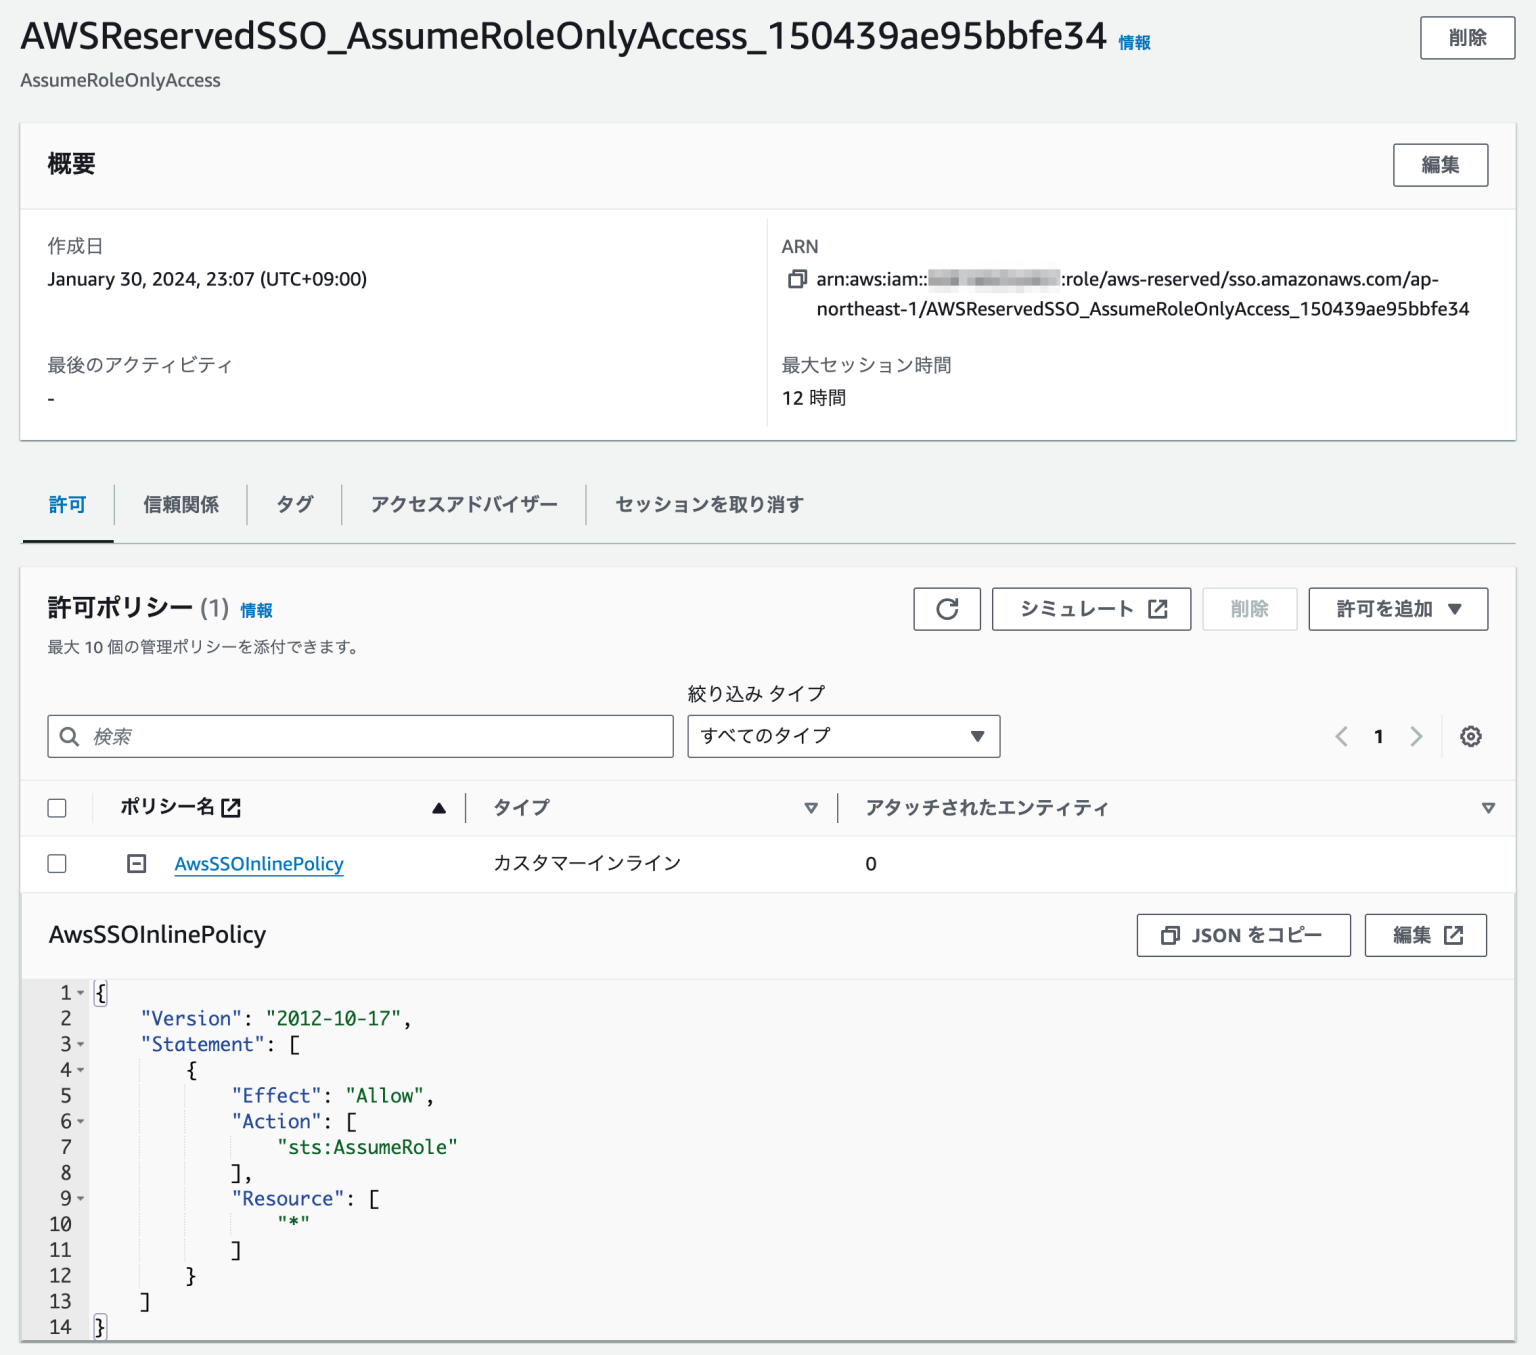Click the sort arrow on ポリシー名 column
The image size is (1536, 1355).
439,807
